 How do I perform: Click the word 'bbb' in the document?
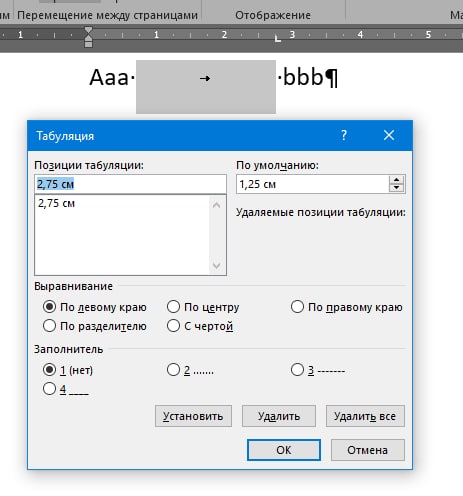[303, 78]
